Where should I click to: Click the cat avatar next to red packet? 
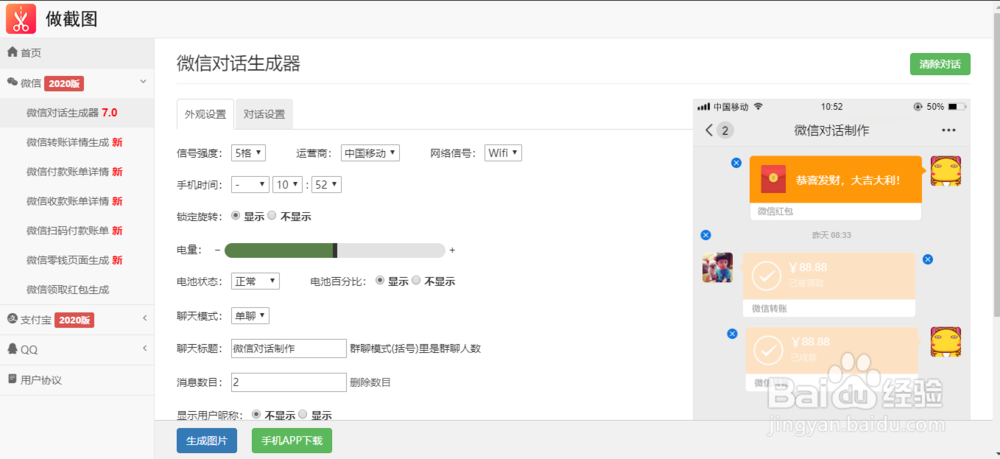pyautogui.click(x=946, y=171)
